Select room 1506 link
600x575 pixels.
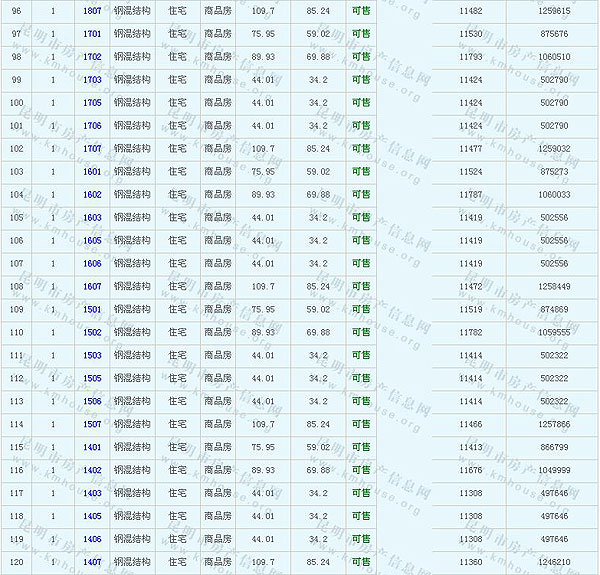tap(92, 401)
